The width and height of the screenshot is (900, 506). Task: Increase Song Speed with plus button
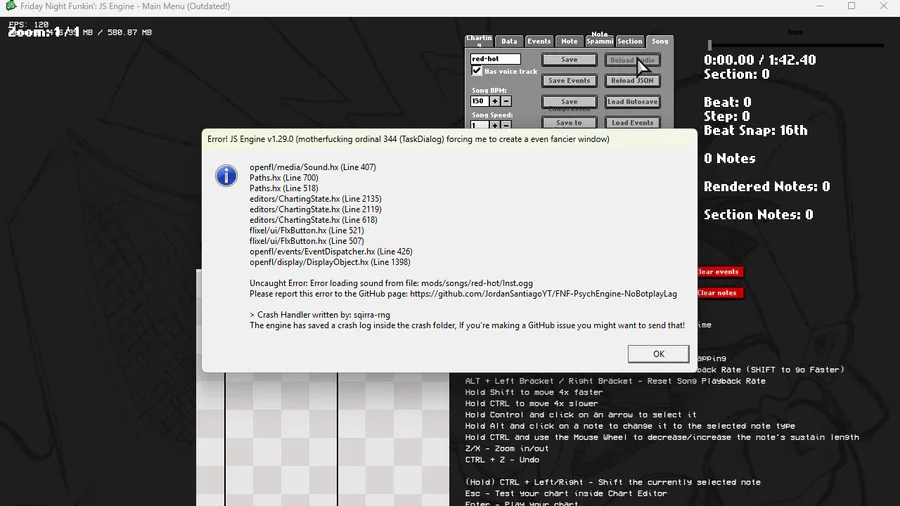(495, 124)
